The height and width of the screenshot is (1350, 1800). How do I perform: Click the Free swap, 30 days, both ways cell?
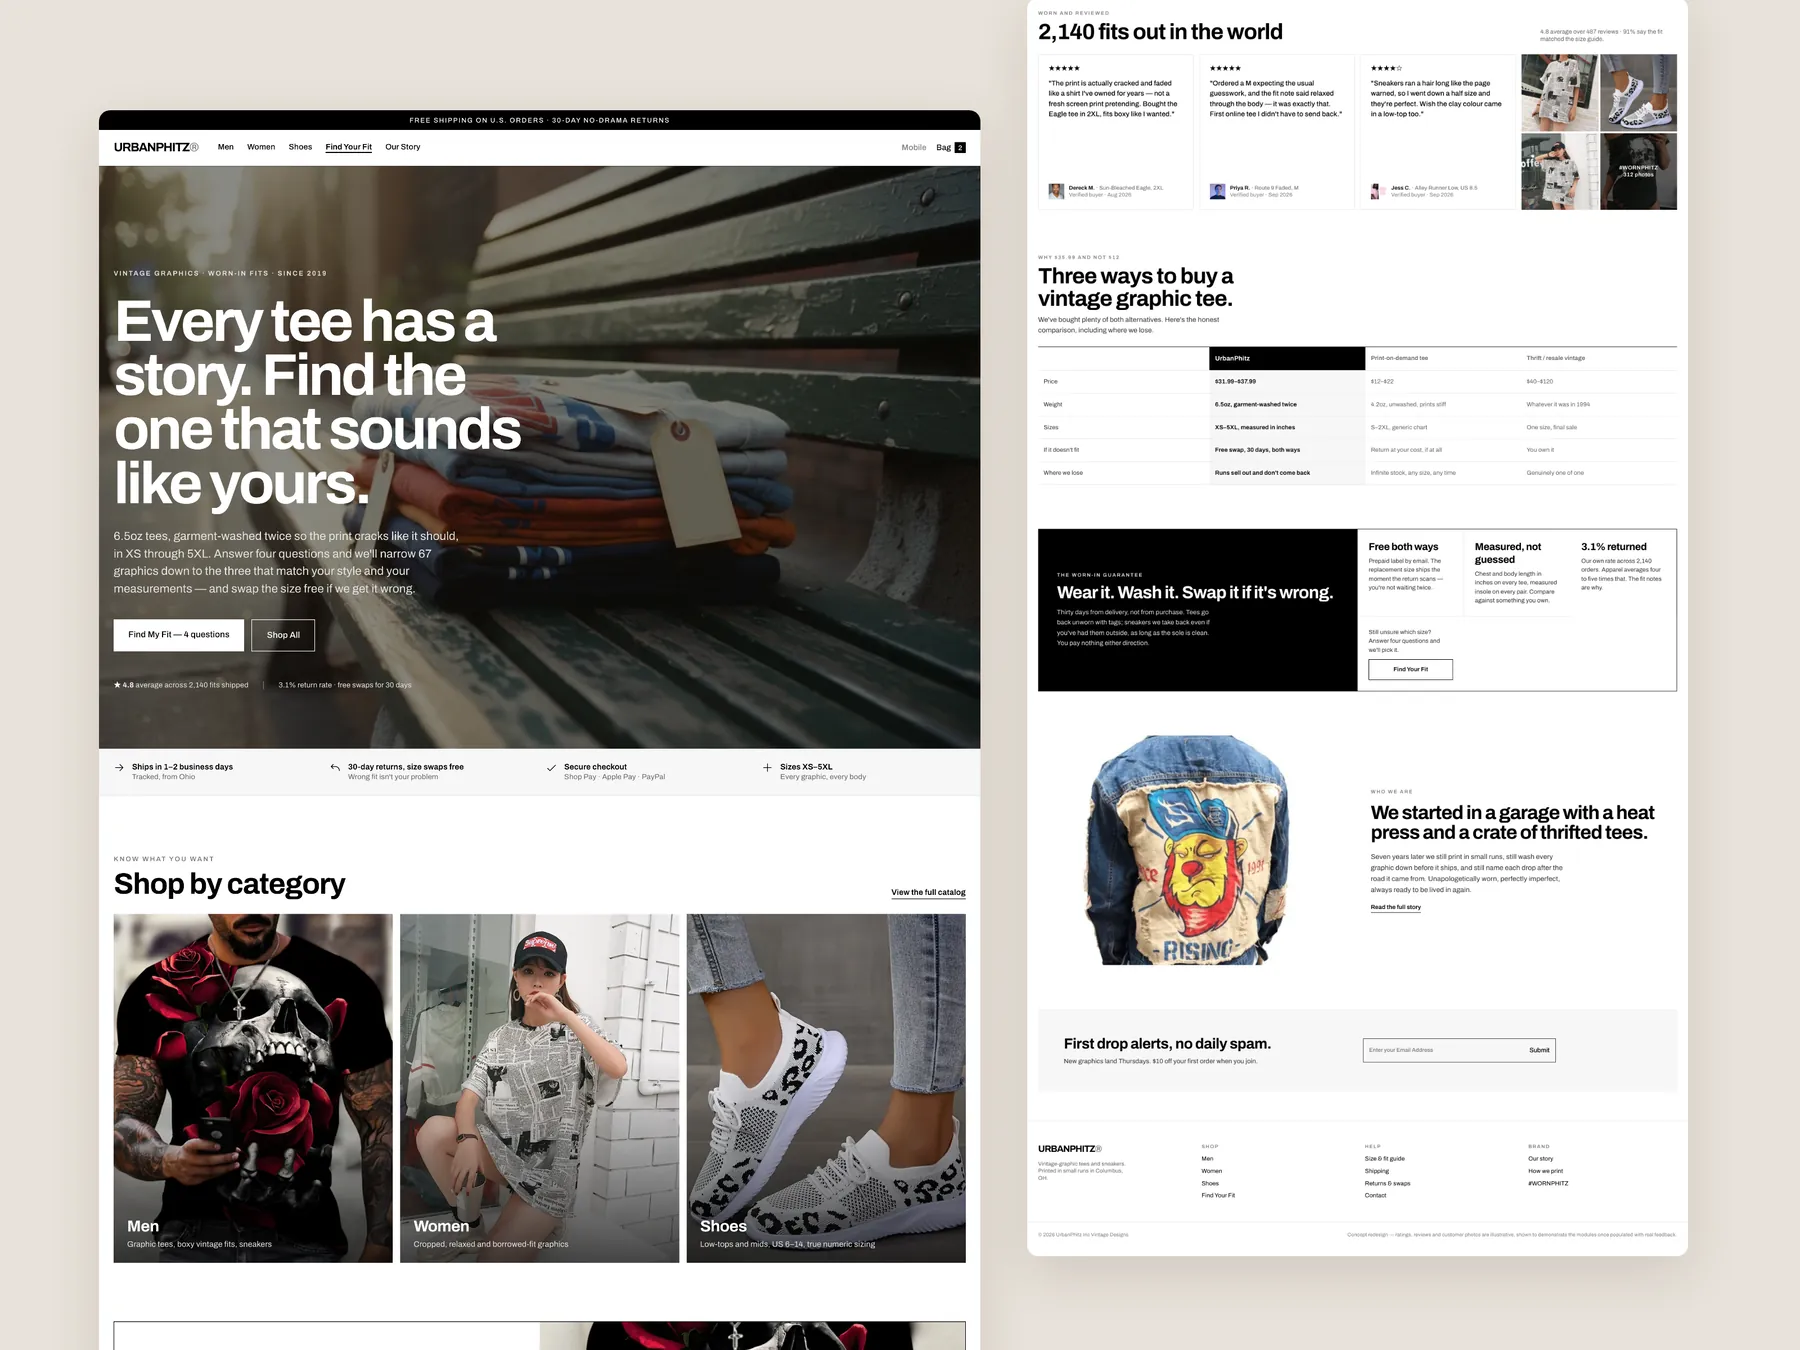pos(1257,450)
